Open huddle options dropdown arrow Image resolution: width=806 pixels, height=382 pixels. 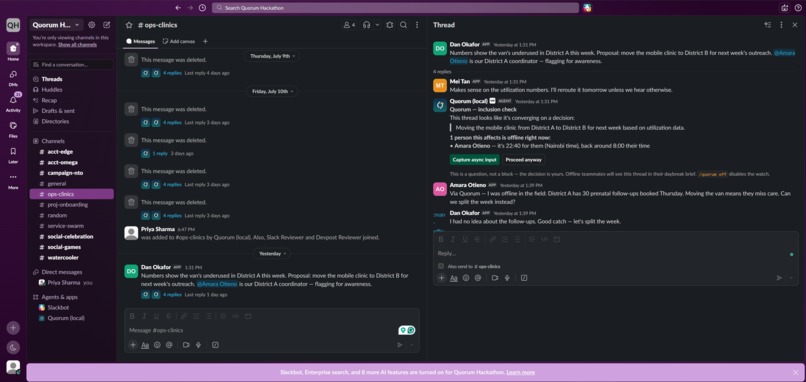point(377,25)
